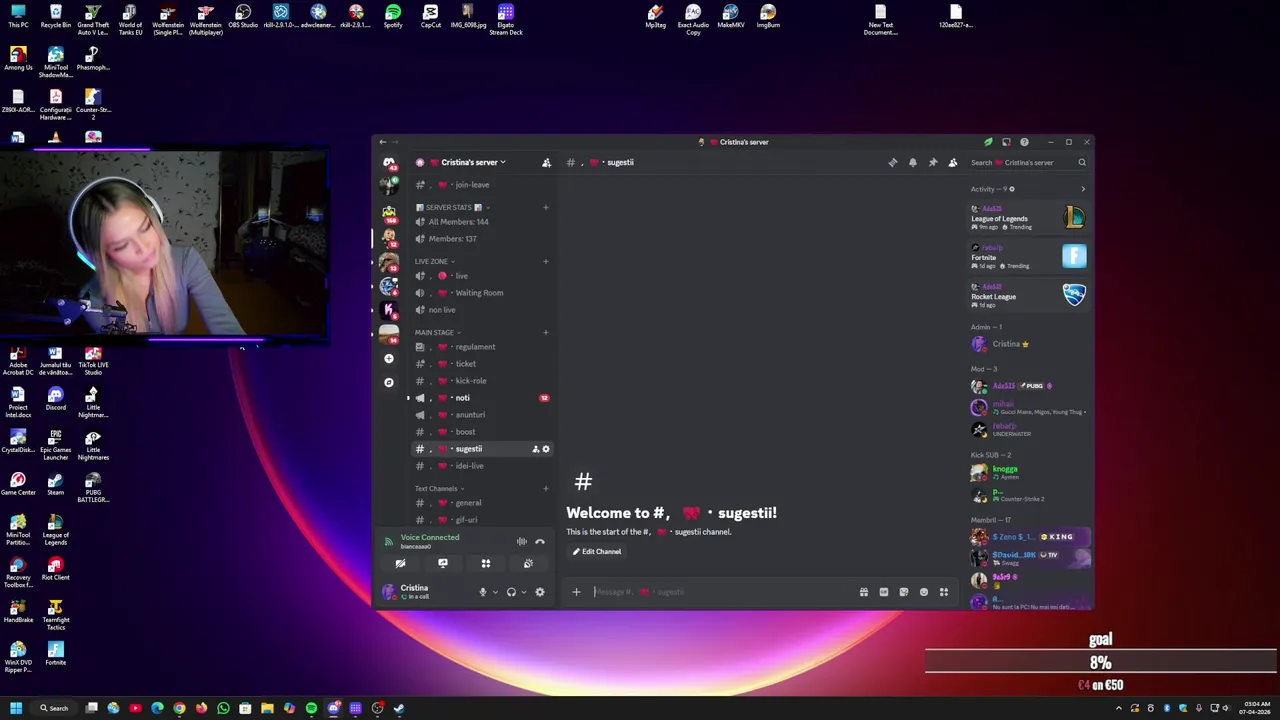Open the GIF picker in message bar

pos(884,592)
